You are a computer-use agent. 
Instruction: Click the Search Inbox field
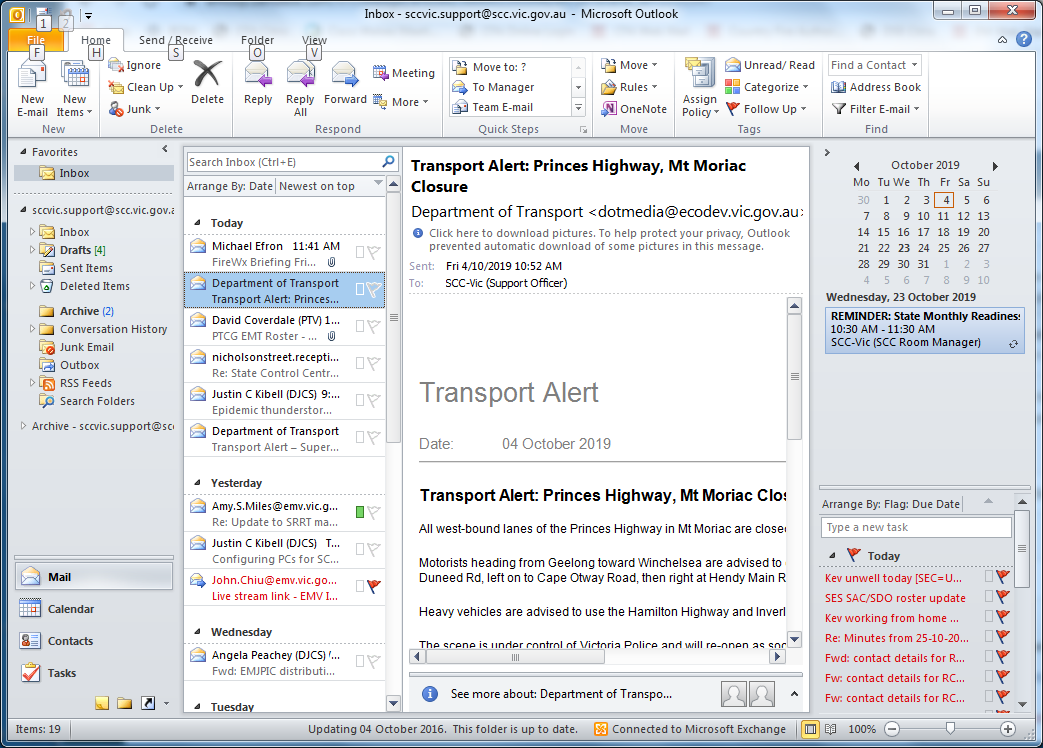[283, 162]
